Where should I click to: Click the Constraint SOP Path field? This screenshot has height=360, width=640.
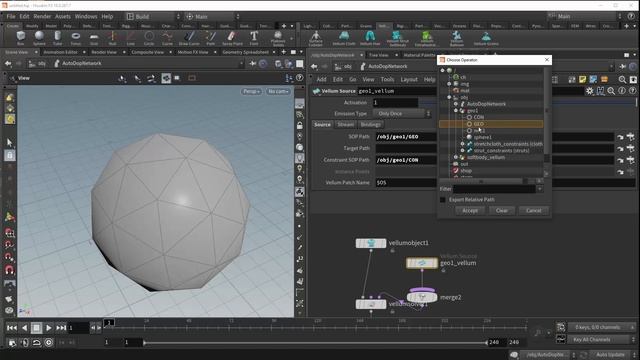click(x=406, y=160)
